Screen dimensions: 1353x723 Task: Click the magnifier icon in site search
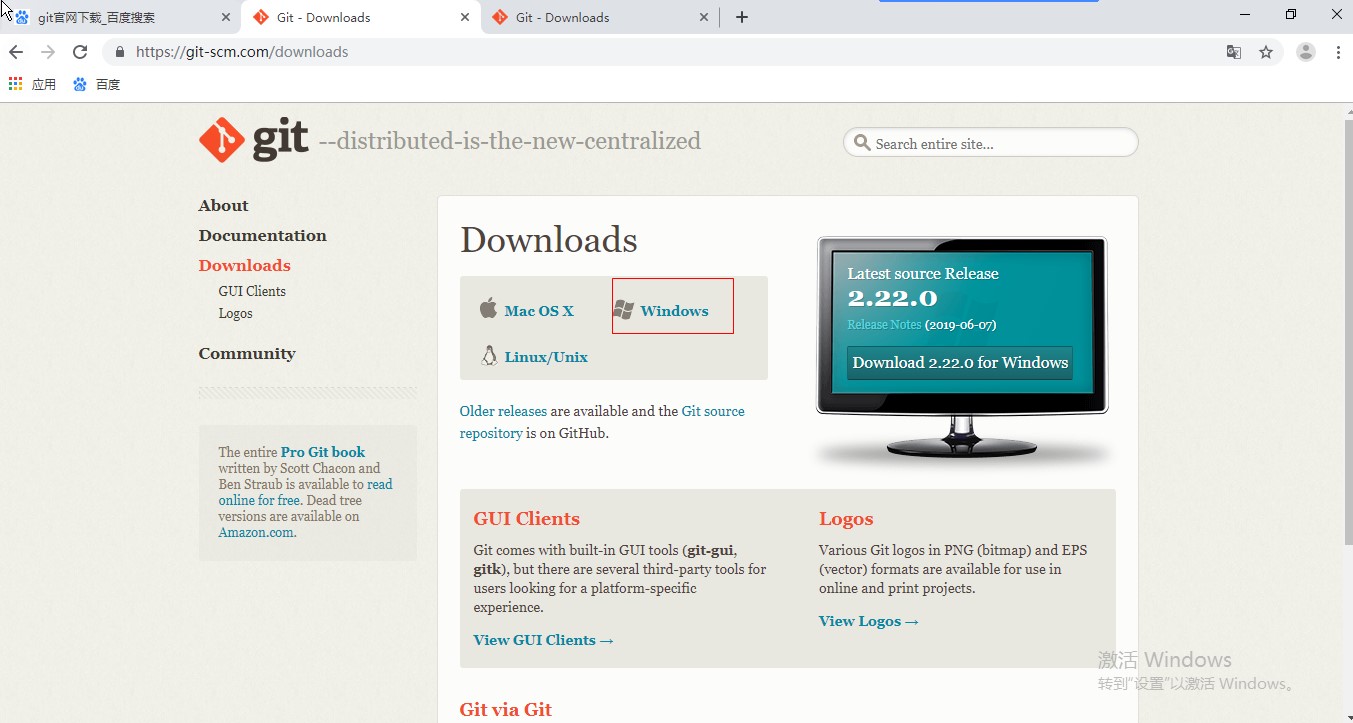[x=862, y=143]
